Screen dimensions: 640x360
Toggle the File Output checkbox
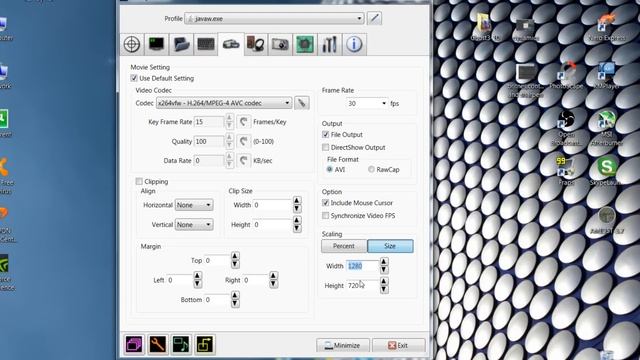coord(325,134)
